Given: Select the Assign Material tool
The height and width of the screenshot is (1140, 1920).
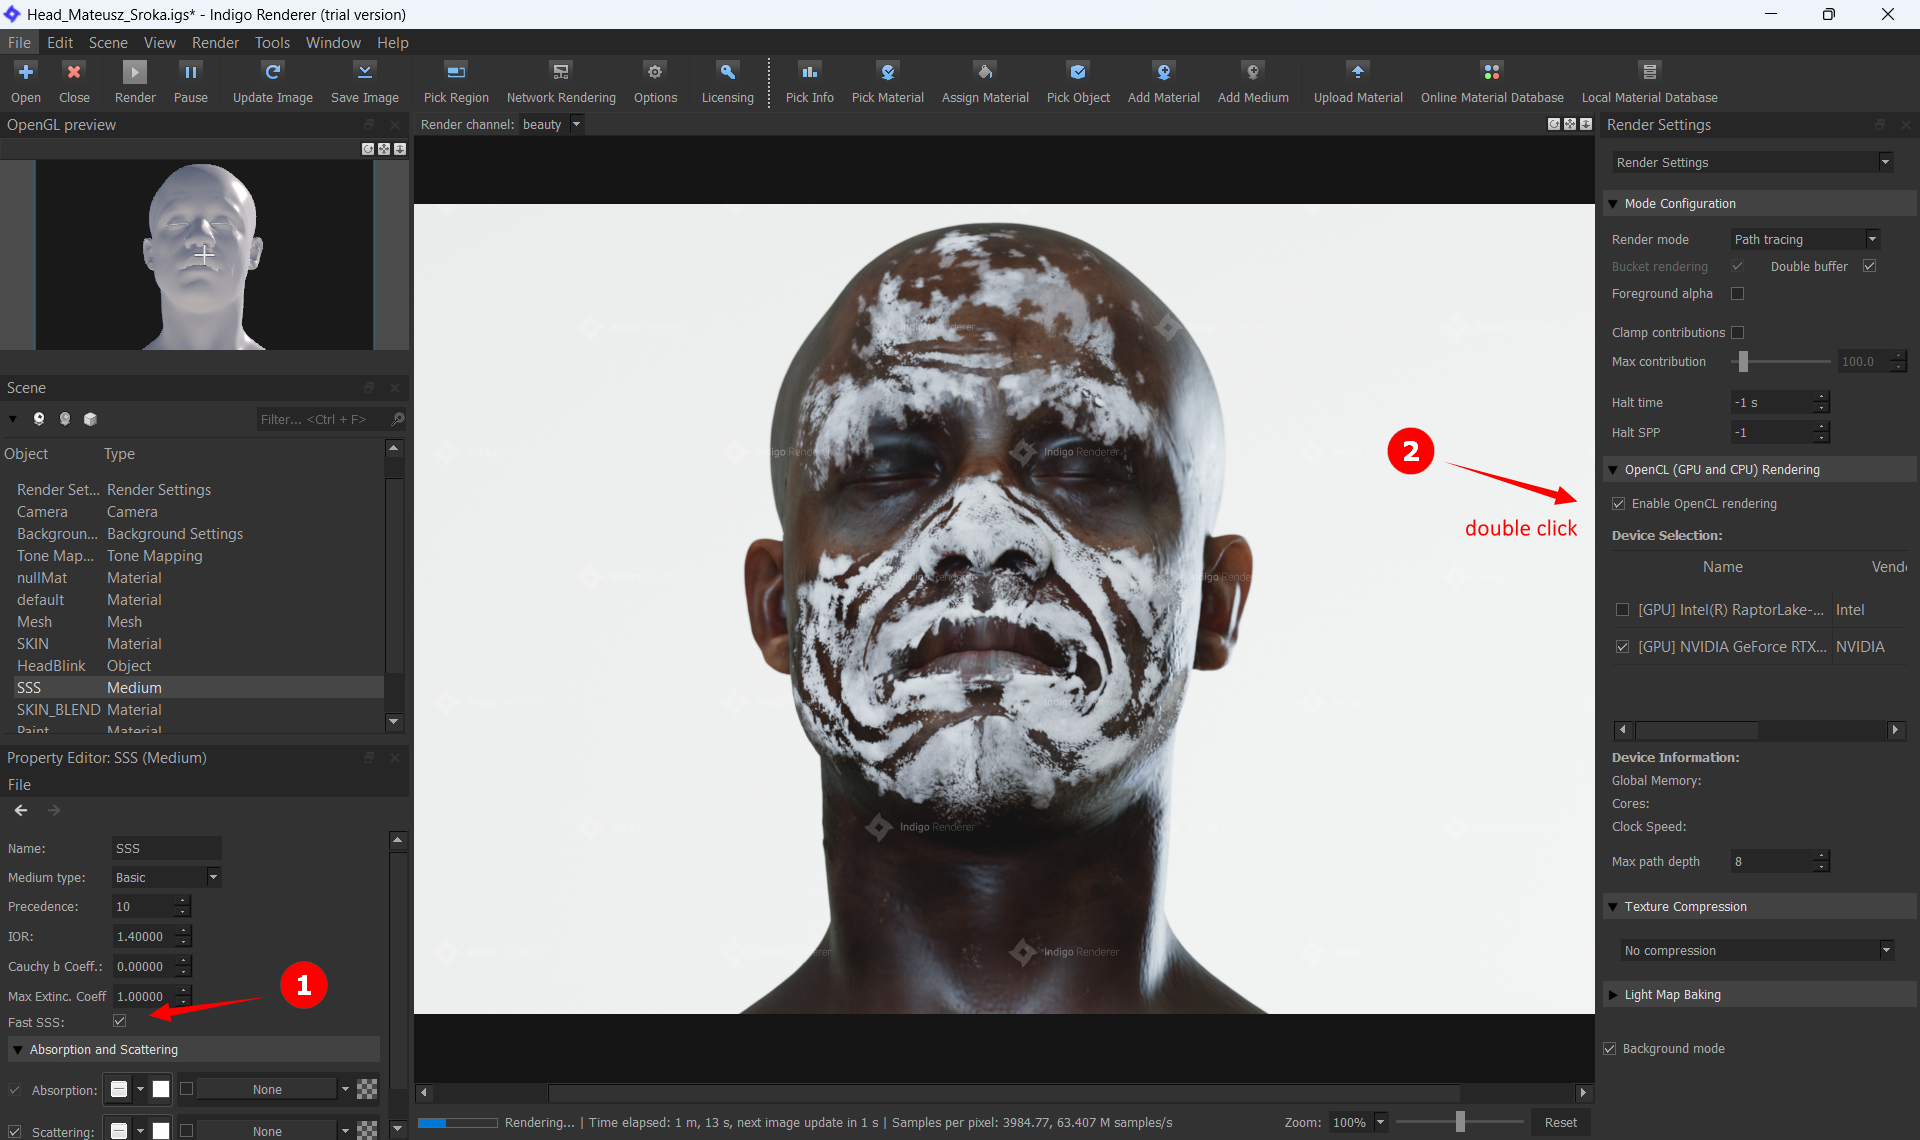Looking at the screenshot, I should pyautogui.click(x=984, y=72).
